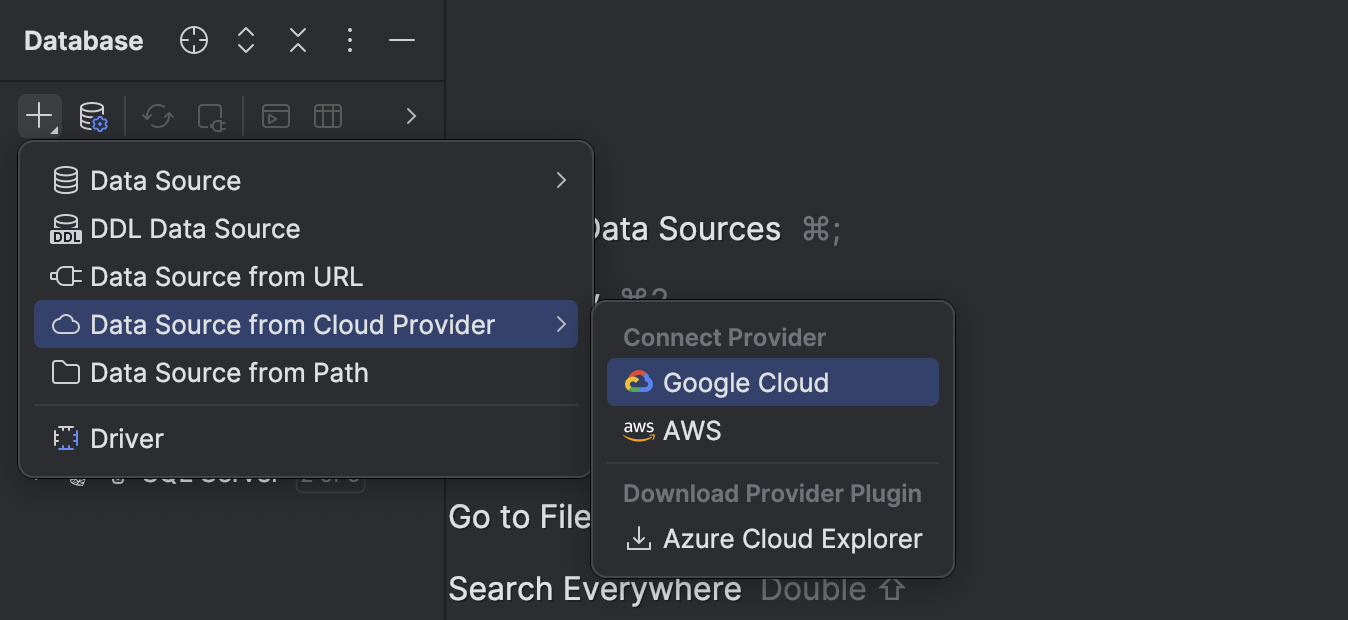Click the Search Everywhere hint text

pyautogui.click(x=595, y=589)
